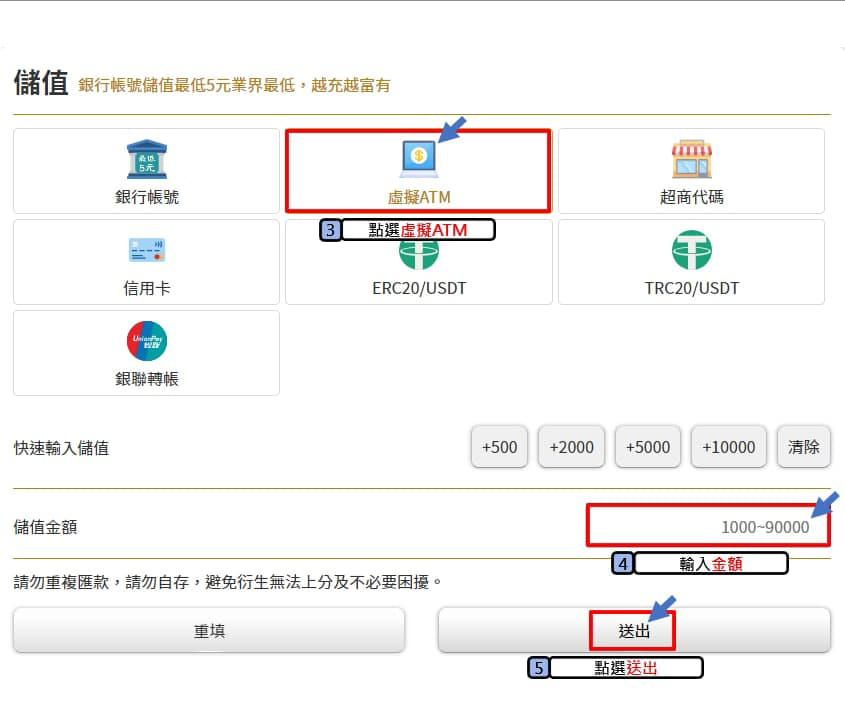Add 500 using the +500 button
Screen dimensions: 845x702
tap(499, 447)
